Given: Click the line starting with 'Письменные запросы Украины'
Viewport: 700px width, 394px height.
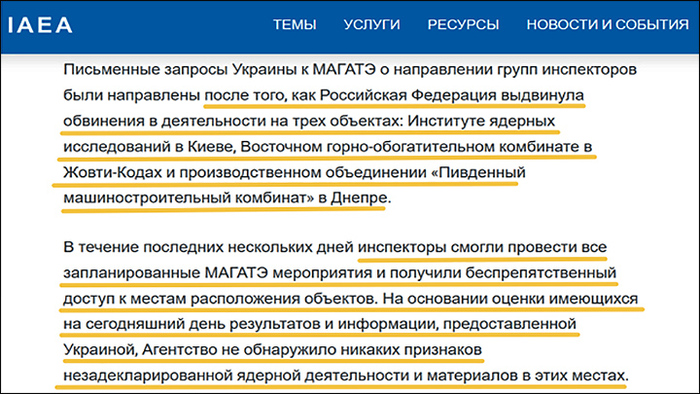Looking at the screenshot, I should tap(350, 70).
